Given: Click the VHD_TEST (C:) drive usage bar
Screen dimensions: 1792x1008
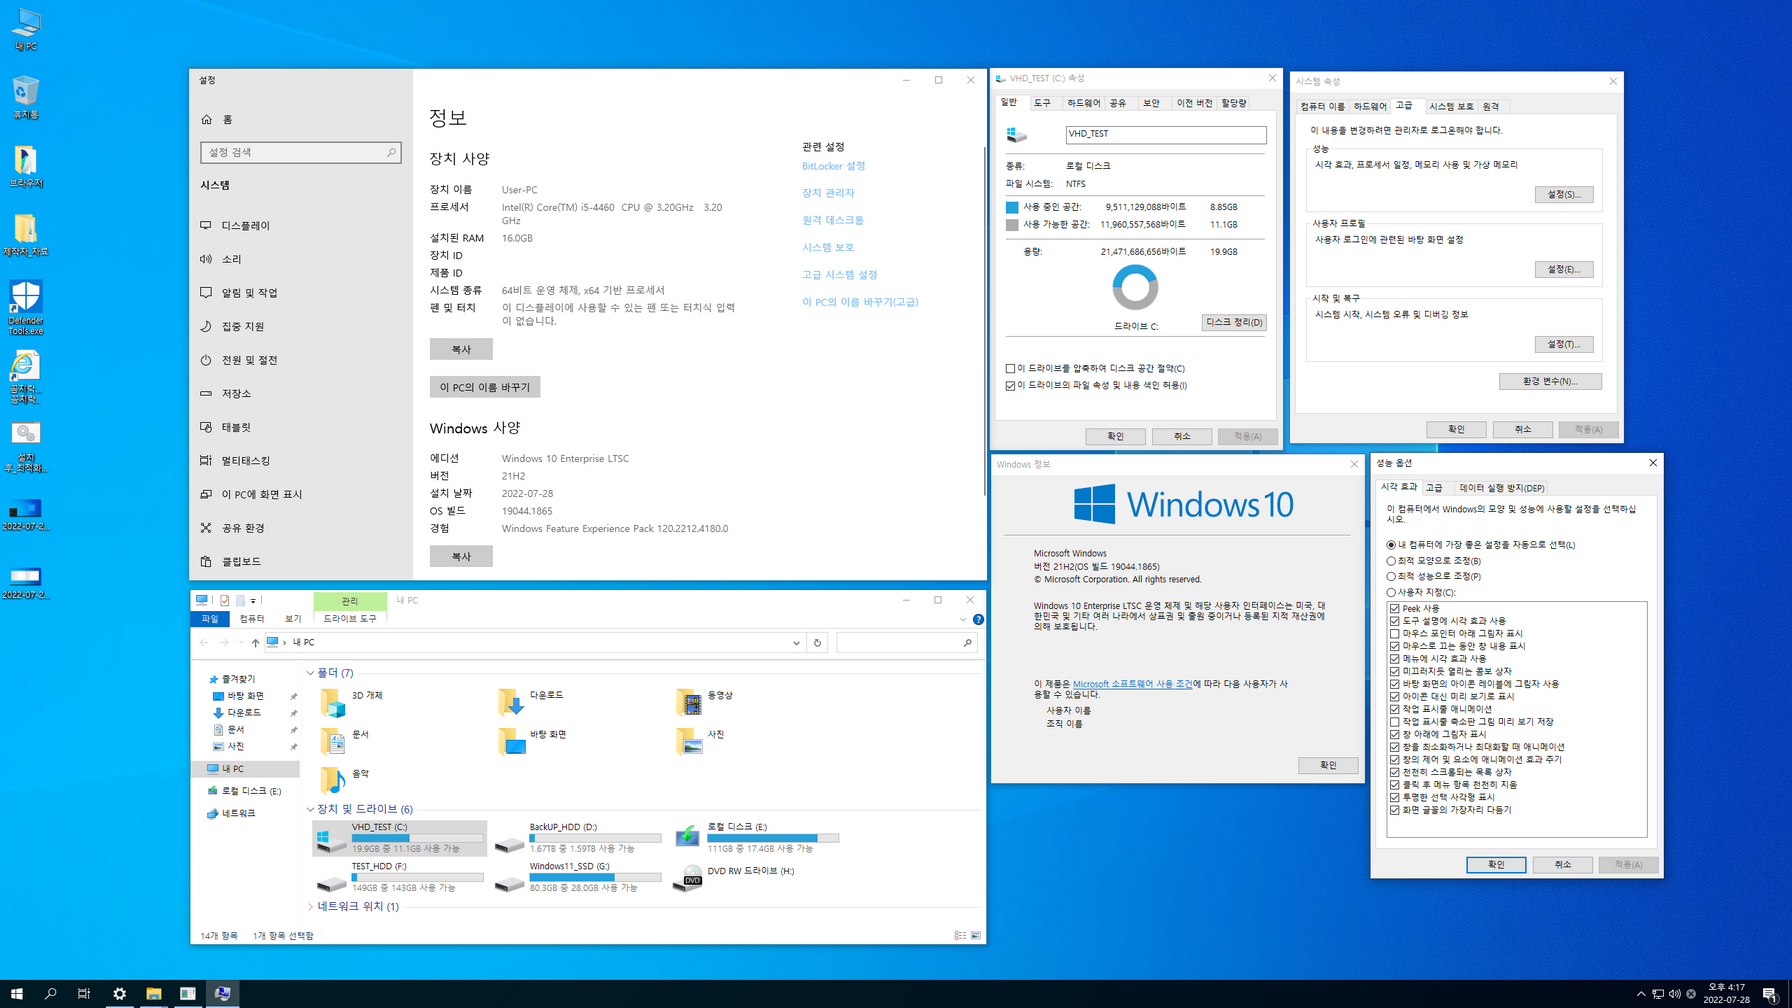Looking at the screenshot, I should (x=417, y=838).
